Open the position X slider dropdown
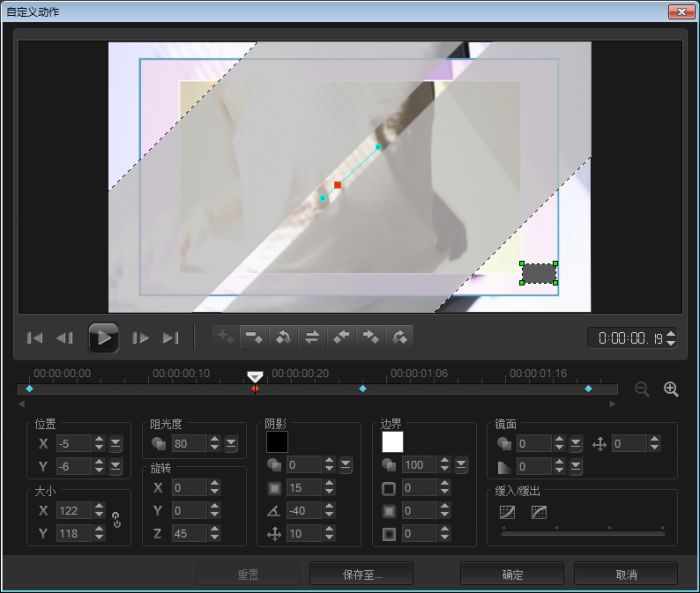The height and width of the screenshot is (593, 700). (116, 443)
